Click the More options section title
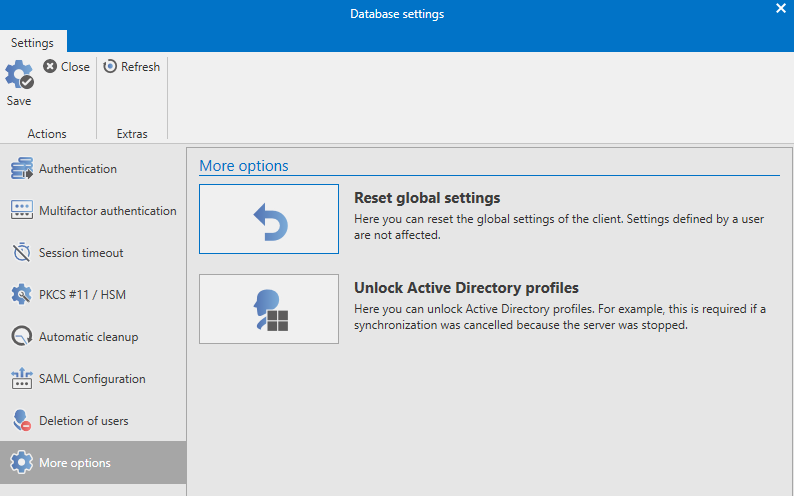The width and height of the screenshot is (794, 496). 244,166
